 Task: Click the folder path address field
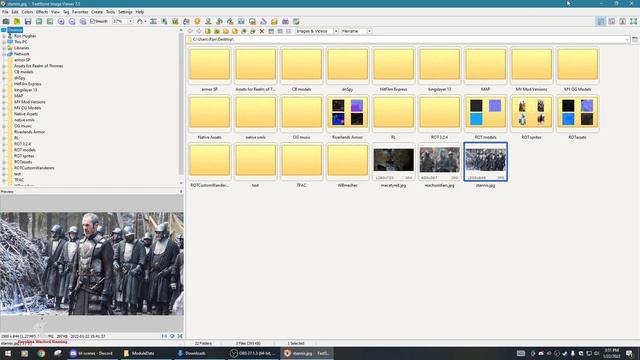[x=407, y=40]
